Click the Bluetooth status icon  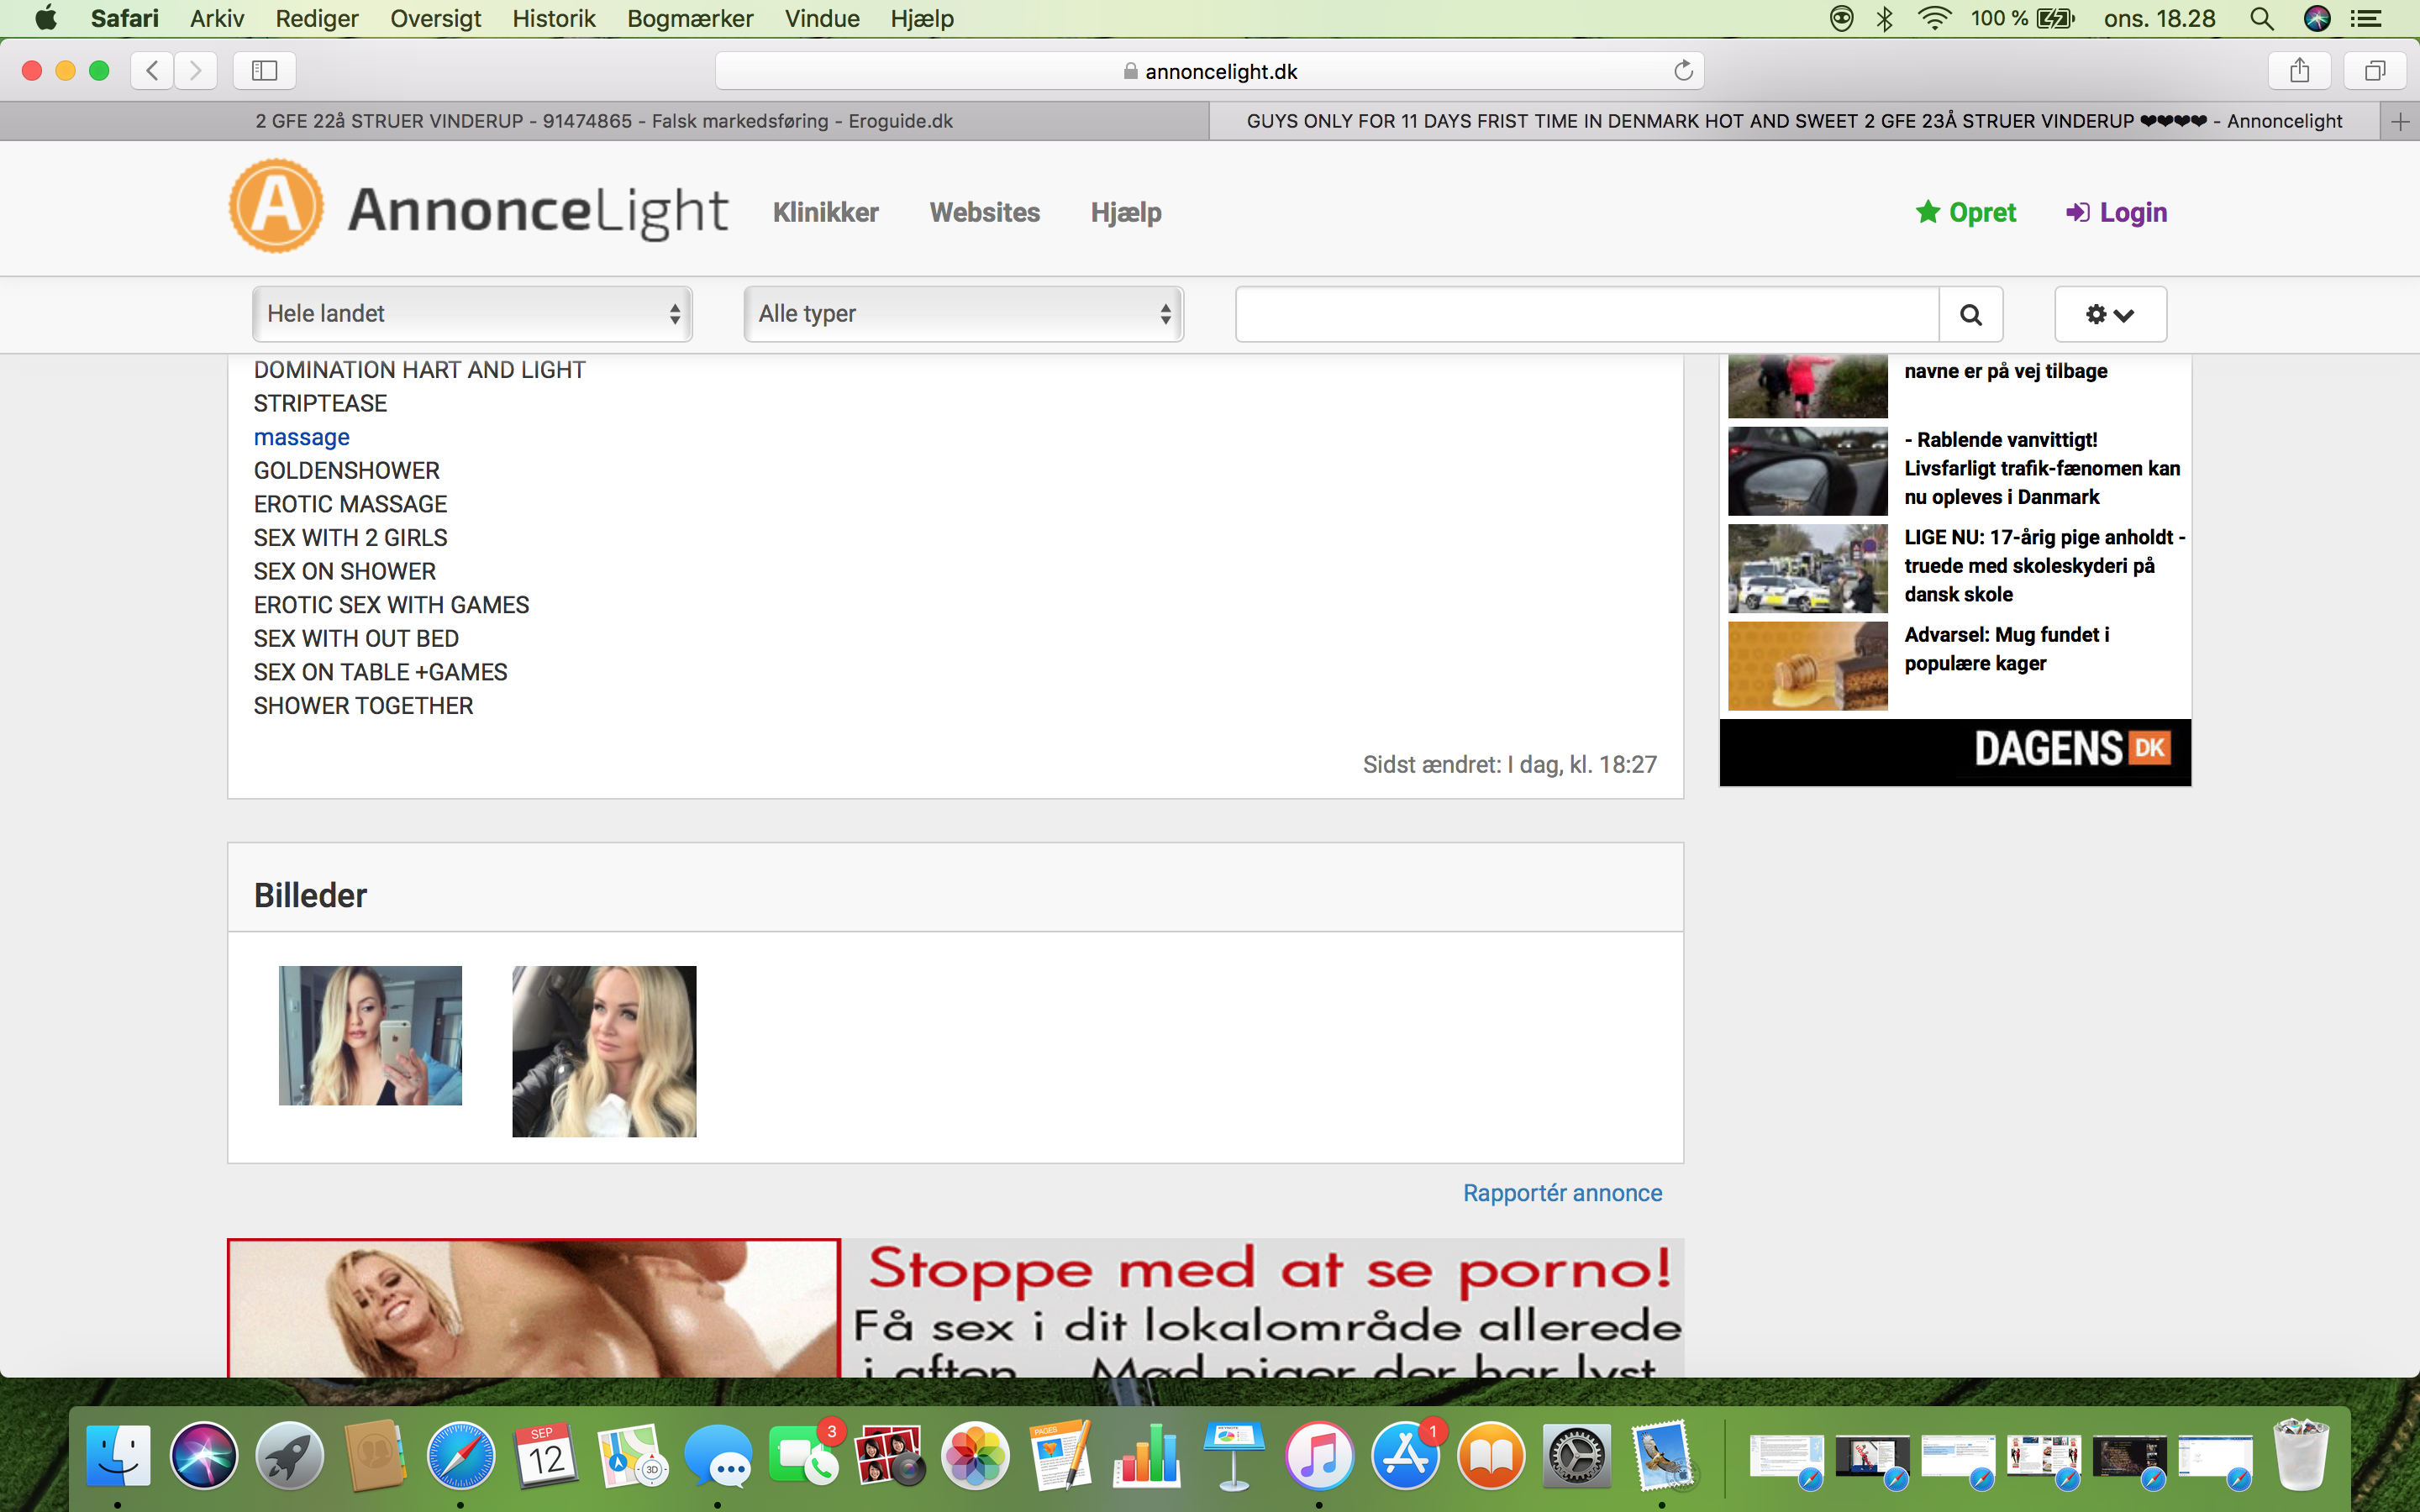tap(1885, 18)
